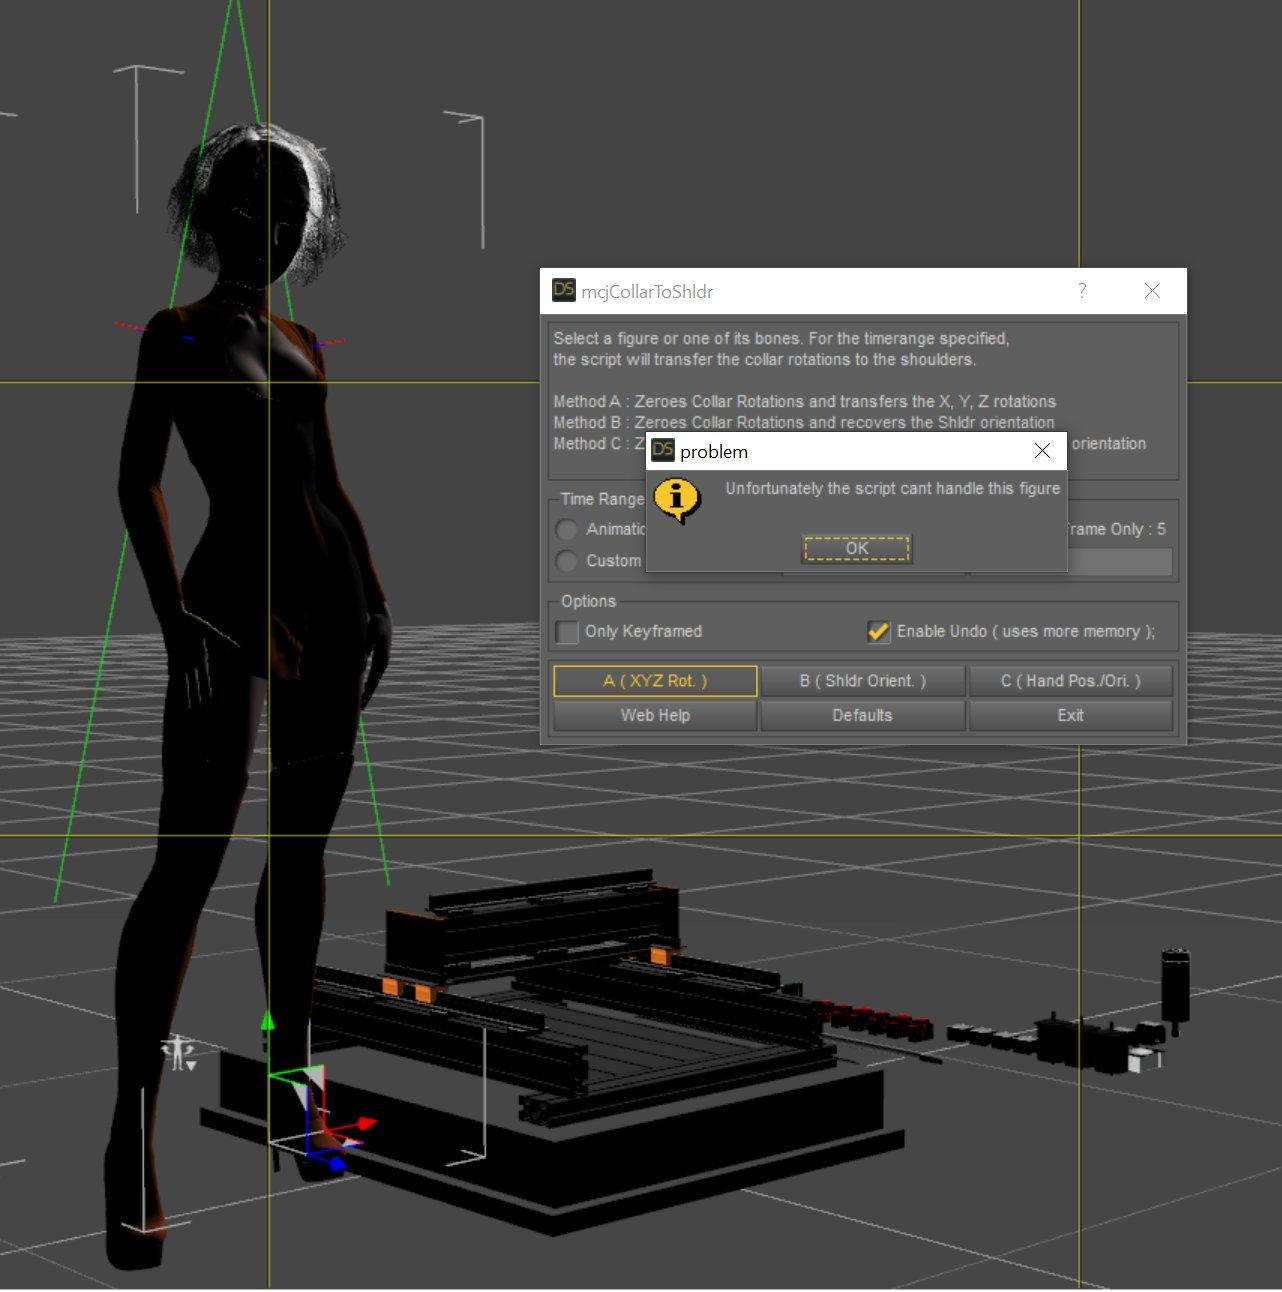Click the red X-axis arrow of the gizmo

click(366, 1124)
